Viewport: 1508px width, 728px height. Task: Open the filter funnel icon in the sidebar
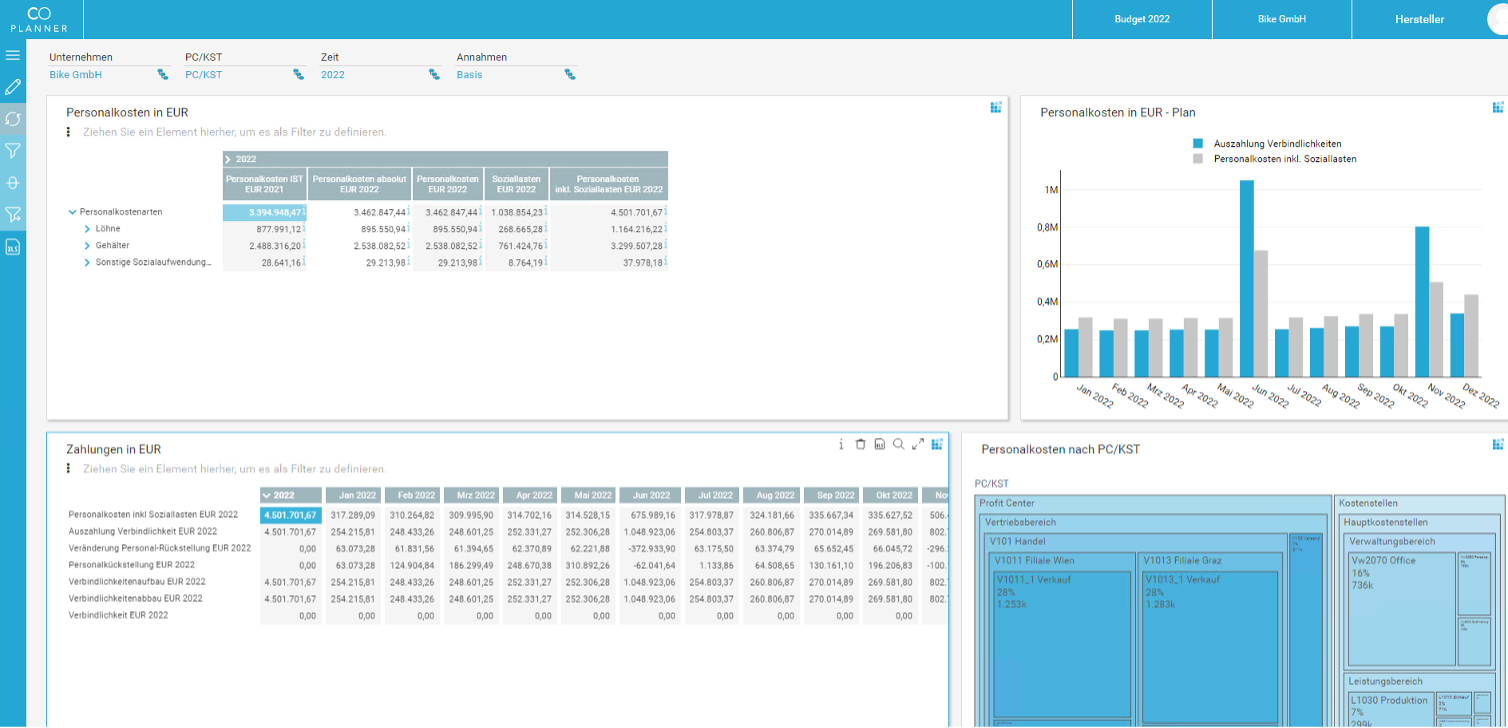pos(13,150)
